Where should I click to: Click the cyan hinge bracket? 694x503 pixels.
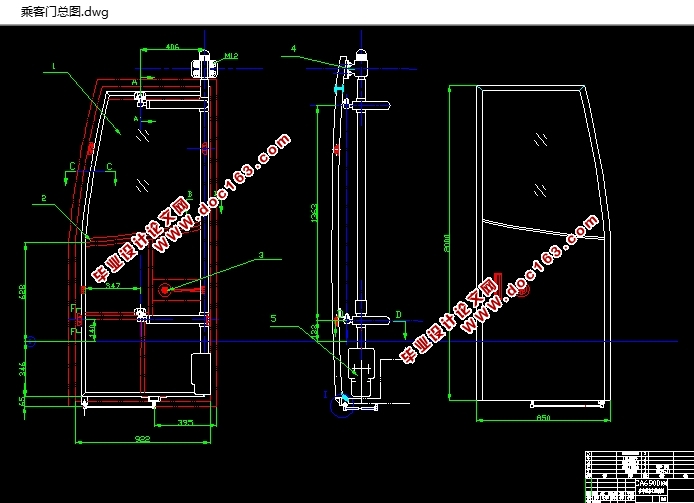(339, 89)
